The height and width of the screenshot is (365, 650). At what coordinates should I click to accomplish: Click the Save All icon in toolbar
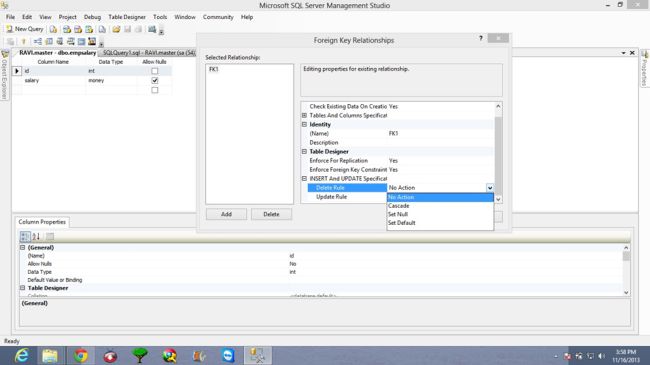(x=138, y=29)
